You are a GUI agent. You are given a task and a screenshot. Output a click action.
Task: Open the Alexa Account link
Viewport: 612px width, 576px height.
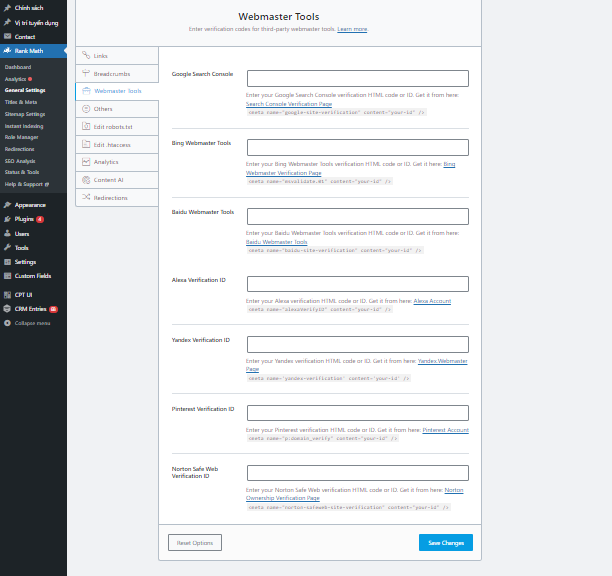click(x=432, y=301)
